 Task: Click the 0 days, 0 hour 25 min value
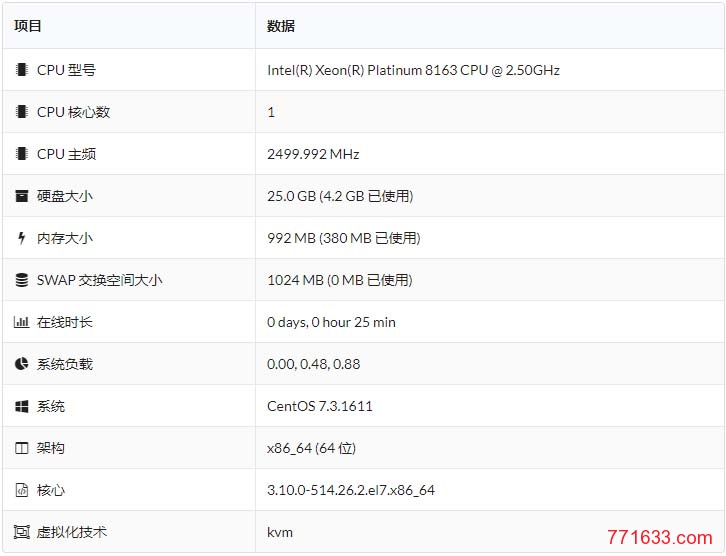331,322
